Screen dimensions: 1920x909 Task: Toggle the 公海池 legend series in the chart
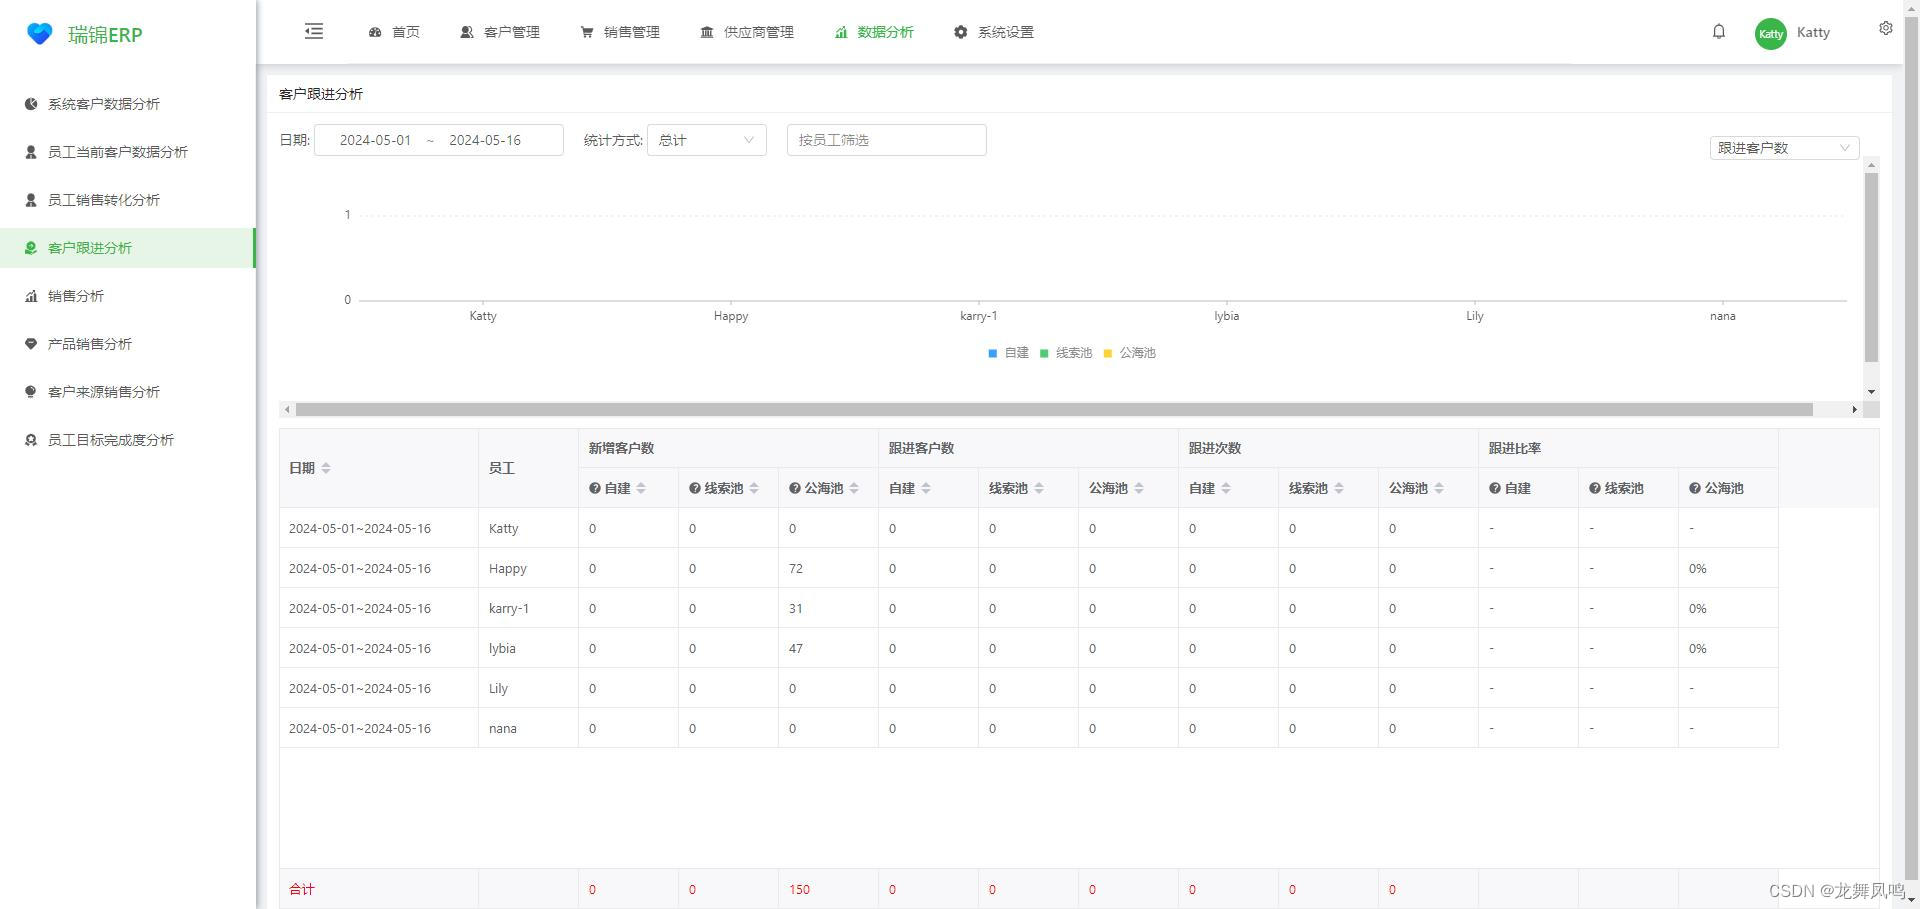1129,353
